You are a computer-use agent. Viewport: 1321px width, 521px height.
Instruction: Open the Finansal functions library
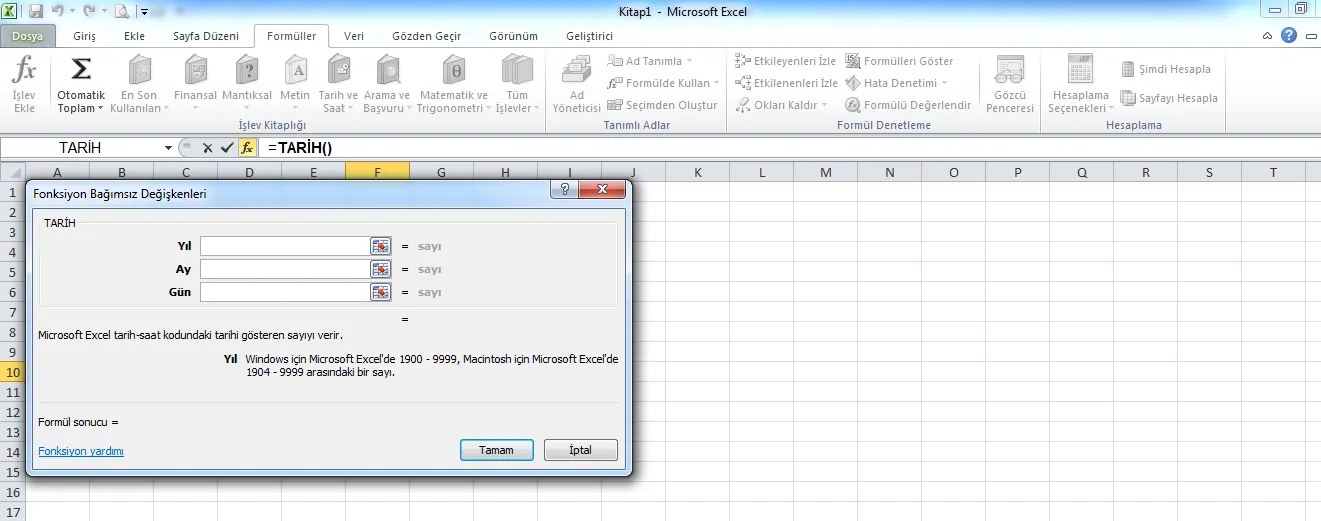pos(195,84)
